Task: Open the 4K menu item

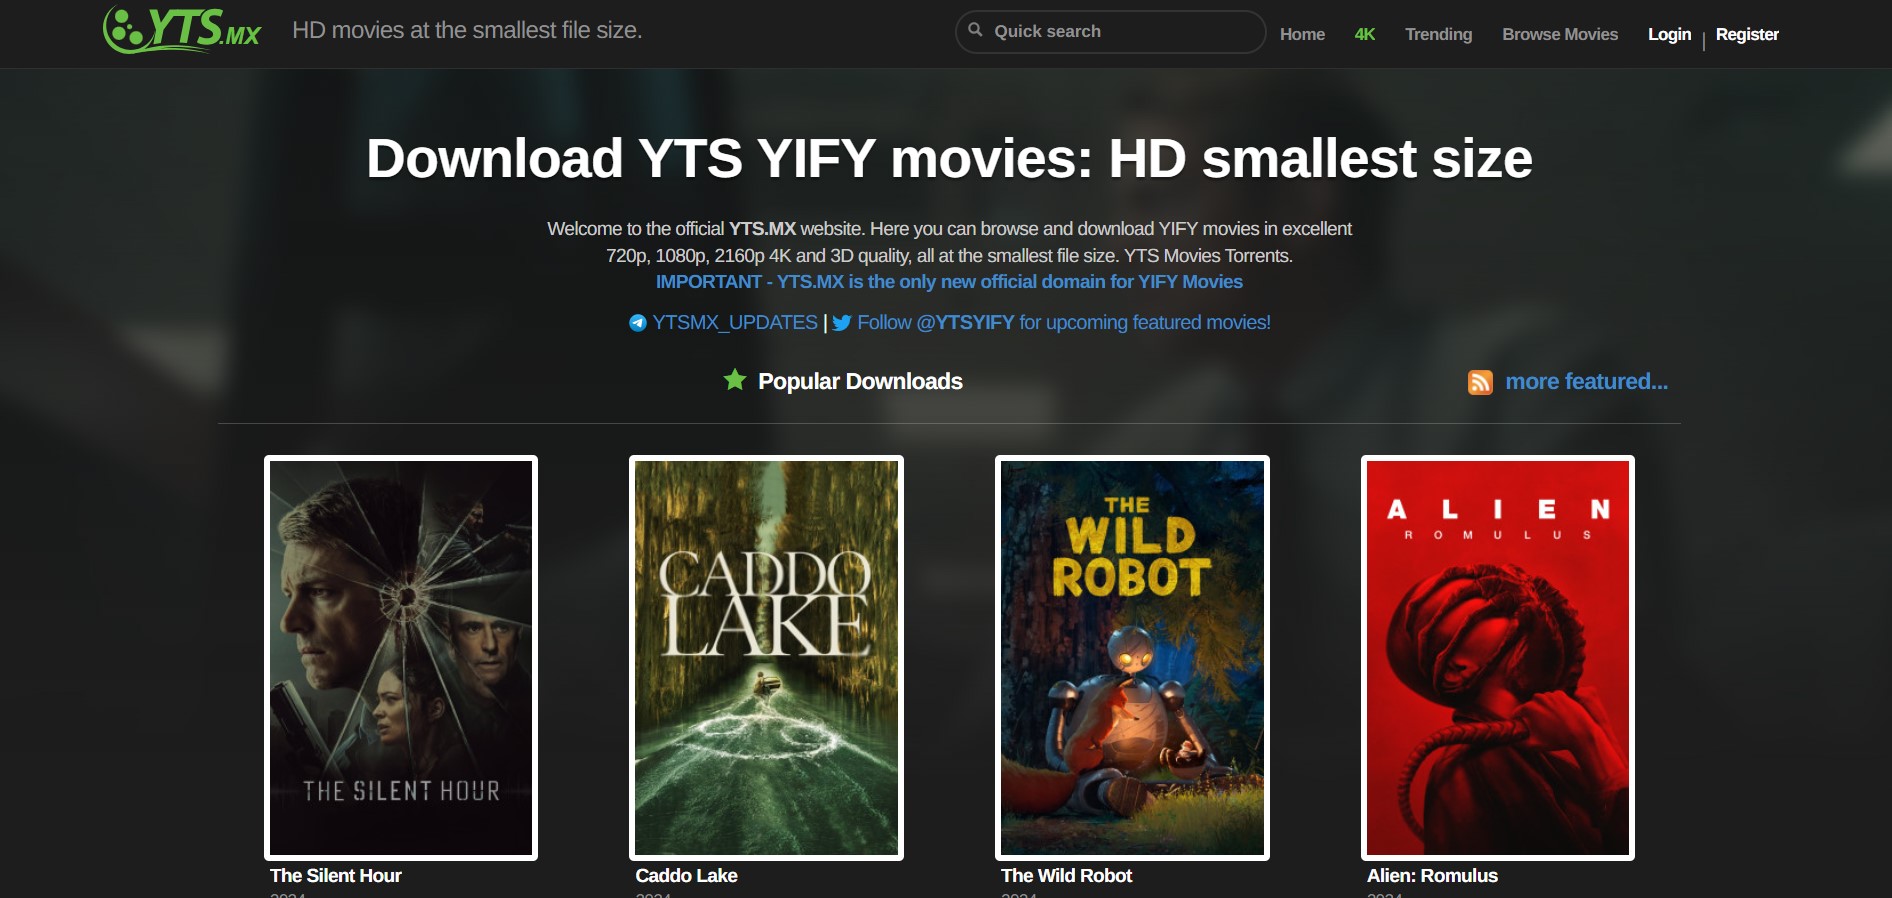Action: [x=1365, y=34]
